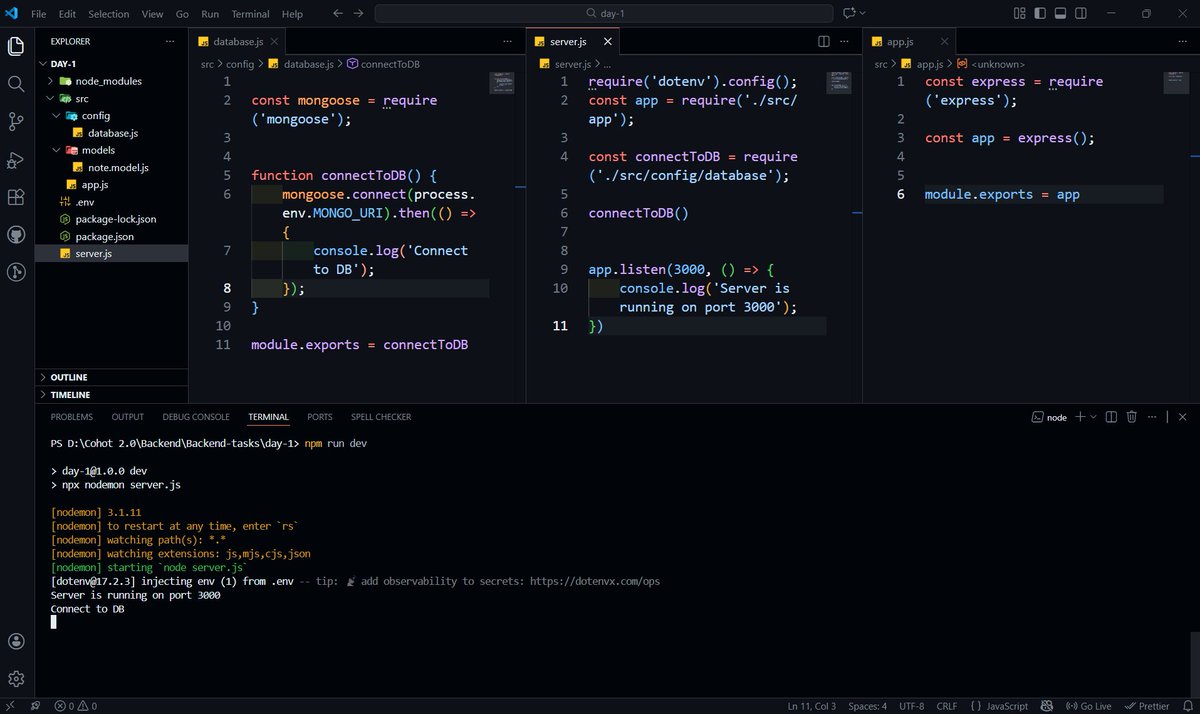This screenshot has height=714, width=1200.
Task: Open the Accounts menu icon
Action: click(16, 641)
